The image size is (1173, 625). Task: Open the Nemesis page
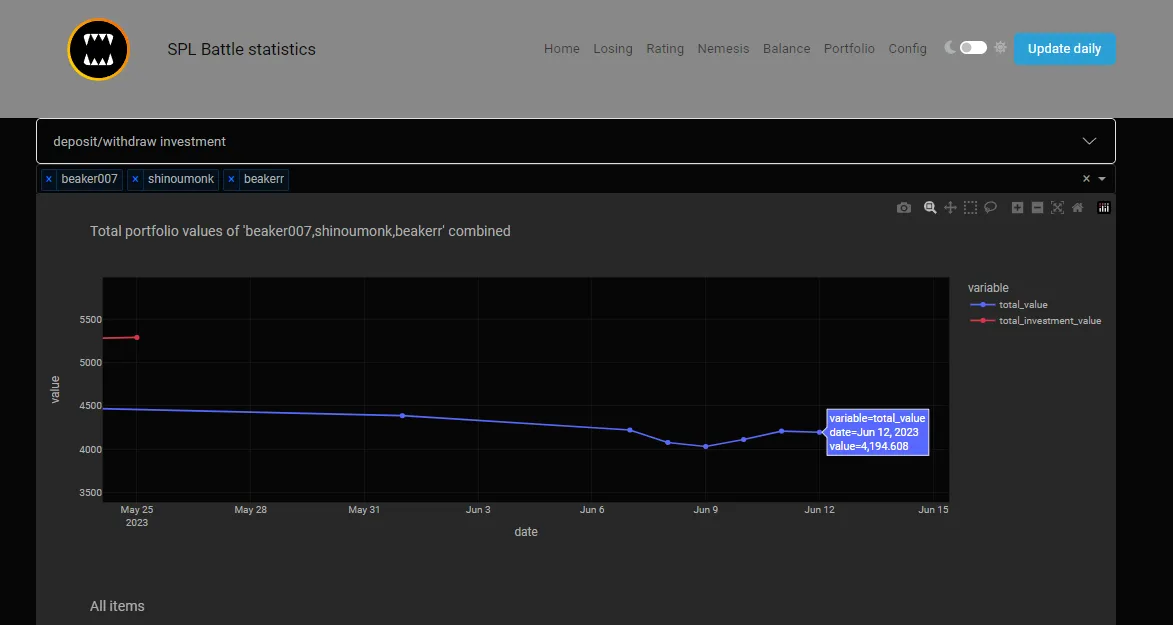pyautogui.click(x=723, y=49)
